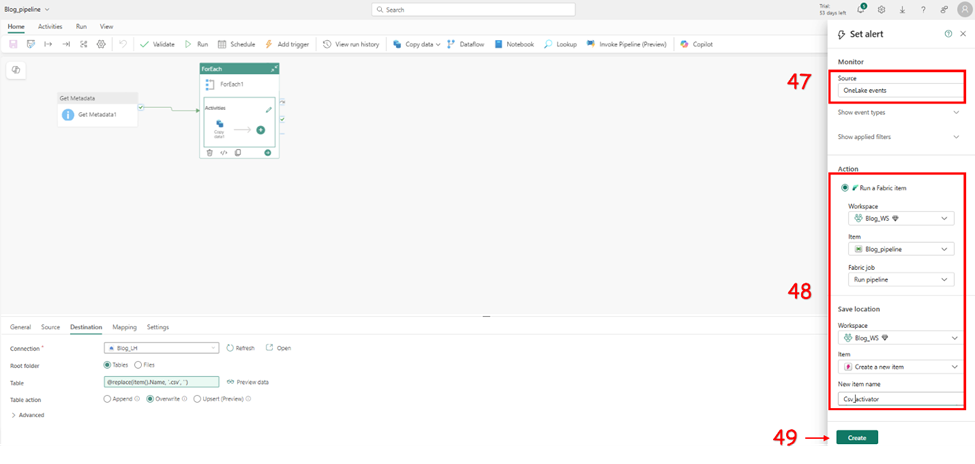Select the Append table action
Image resolution: width=975 pixels, height=464 pixels.
tap(107, 399)
